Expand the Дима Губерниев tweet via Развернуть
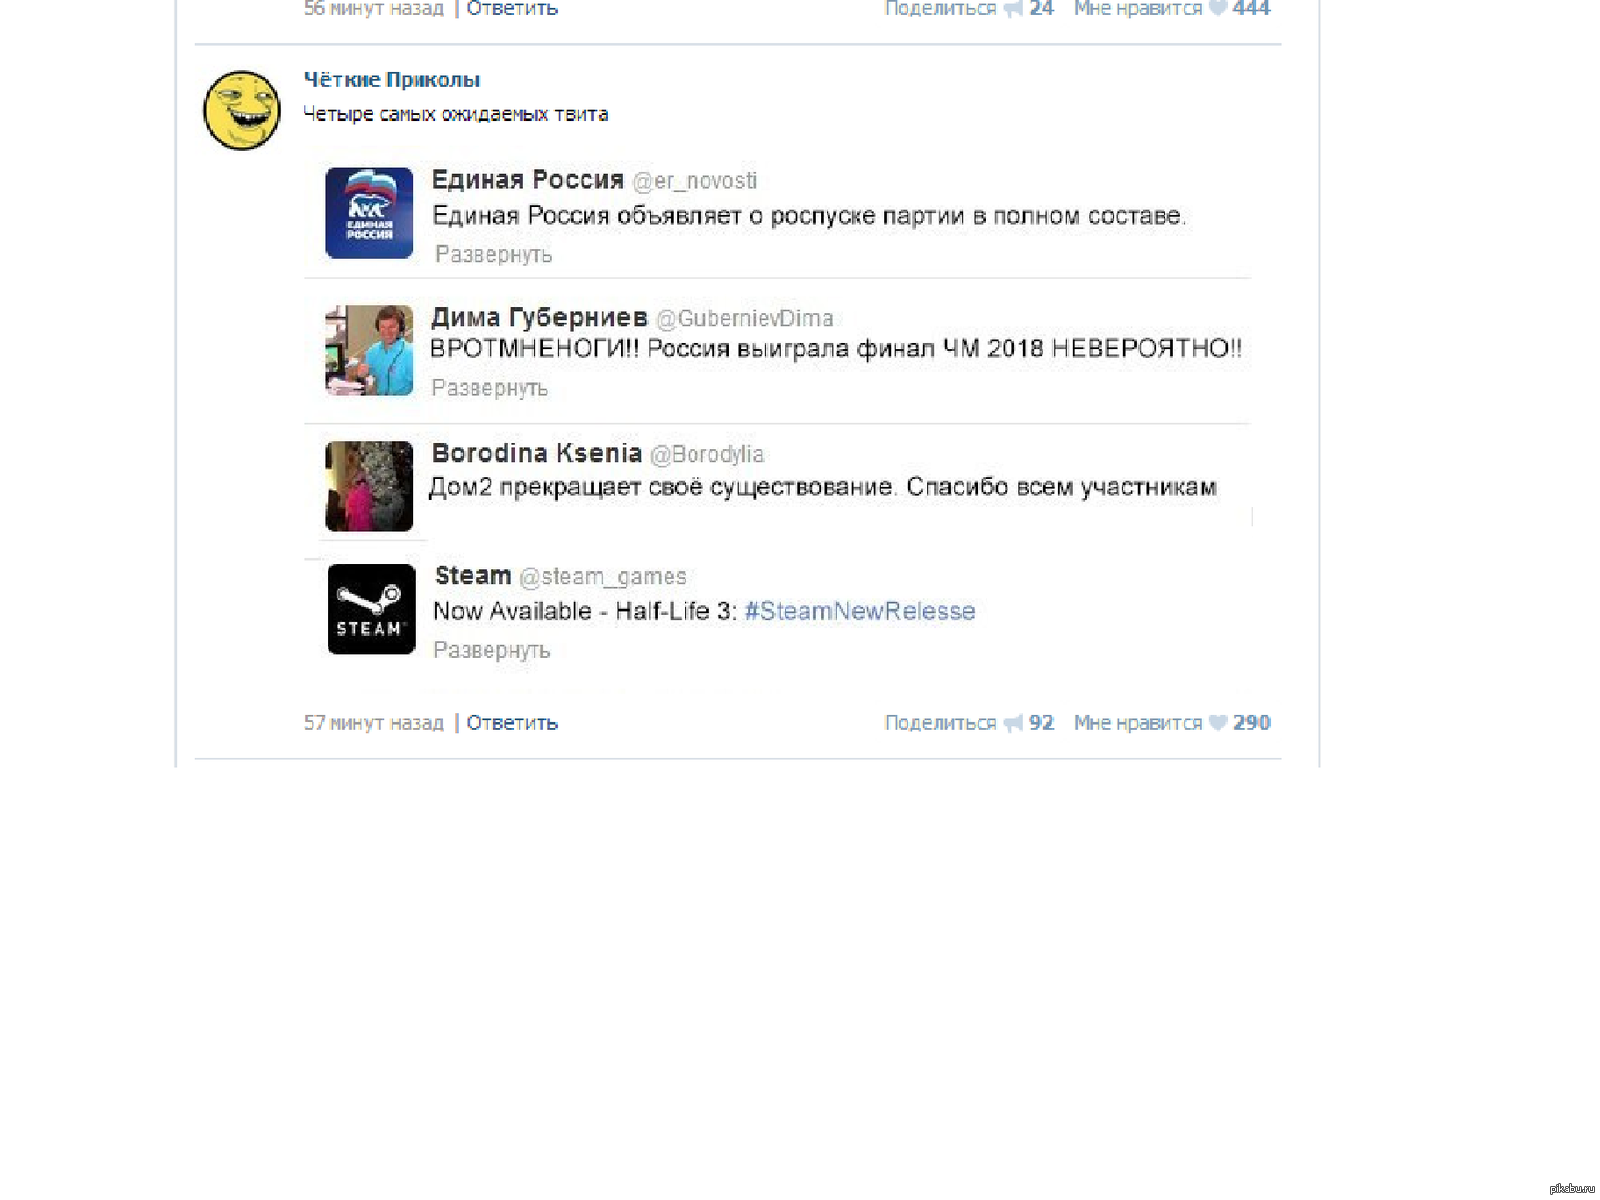Viewport: 1600px width, 1200px height. point(489,388)
